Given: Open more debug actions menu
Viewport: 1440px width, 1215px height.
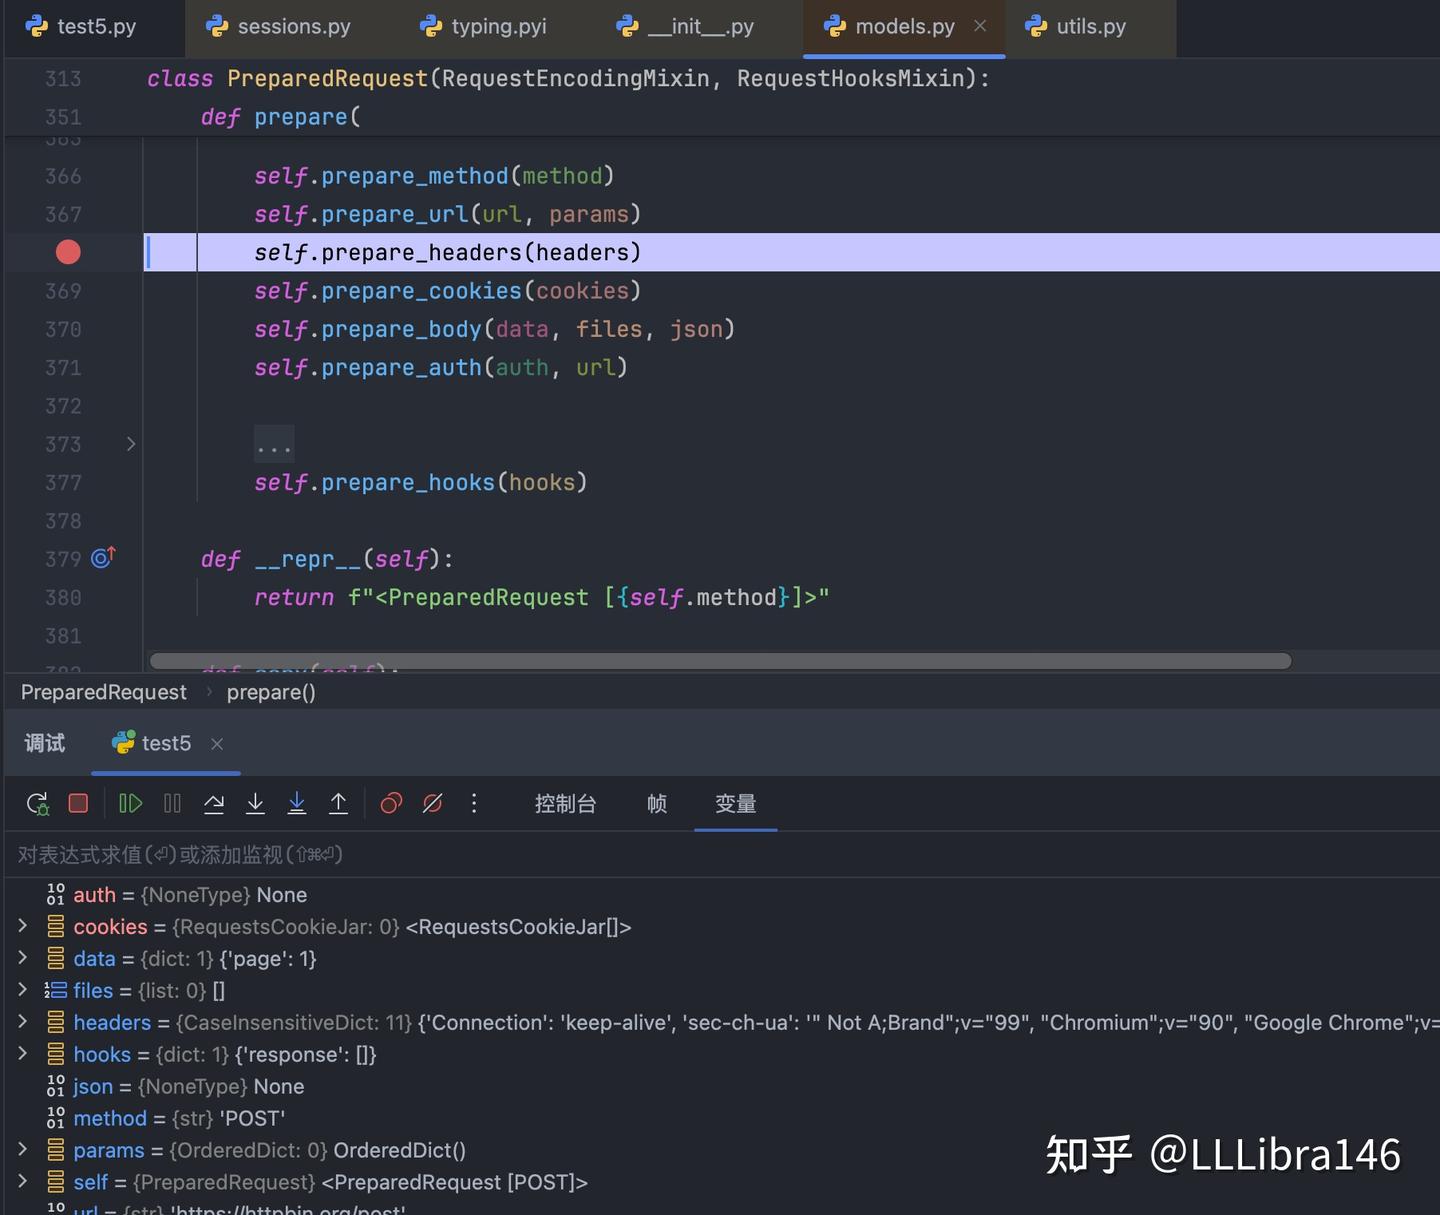Looking at the screenshot, I should [x=474, y=803].
